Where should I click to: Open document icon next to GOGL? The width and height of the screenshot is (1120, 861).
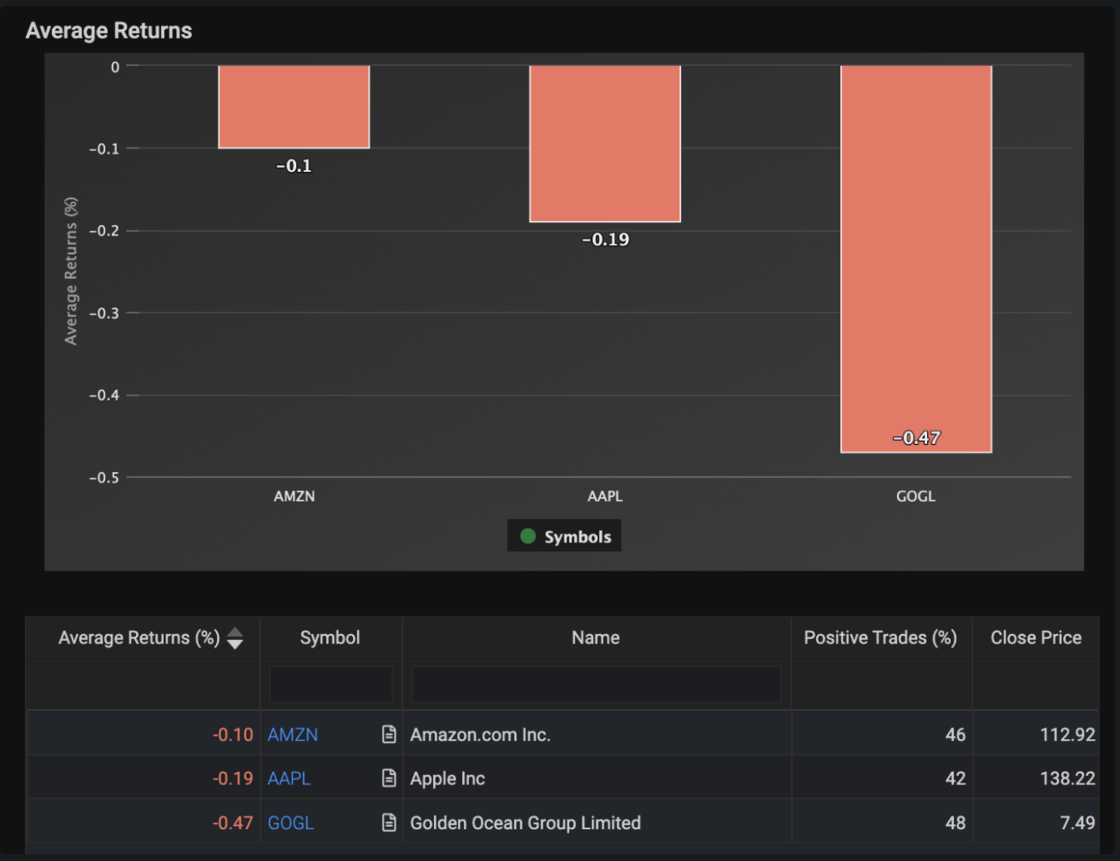389,822
